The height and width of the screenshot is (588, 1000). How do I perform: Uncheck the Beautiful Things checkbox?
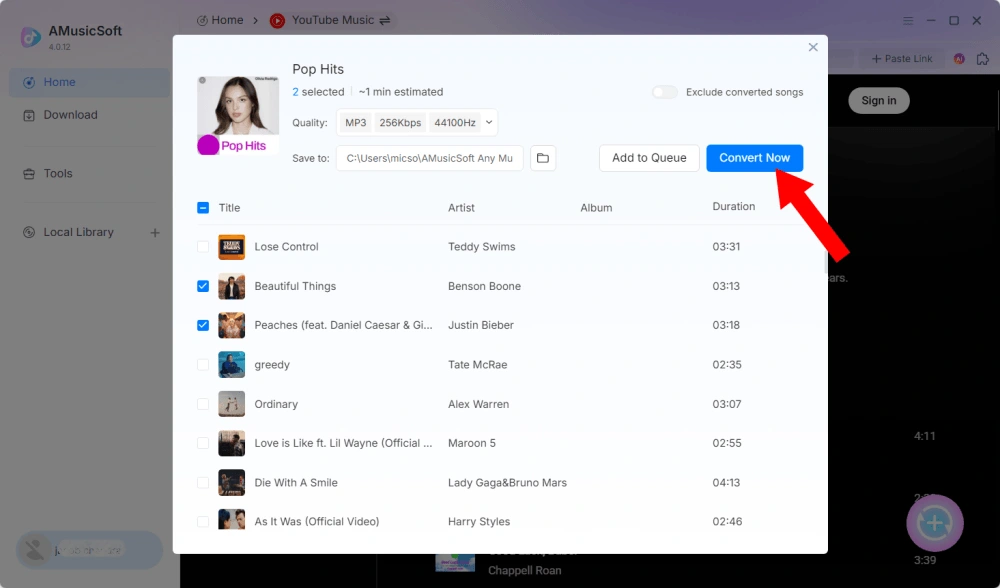[x=203, y=286]
